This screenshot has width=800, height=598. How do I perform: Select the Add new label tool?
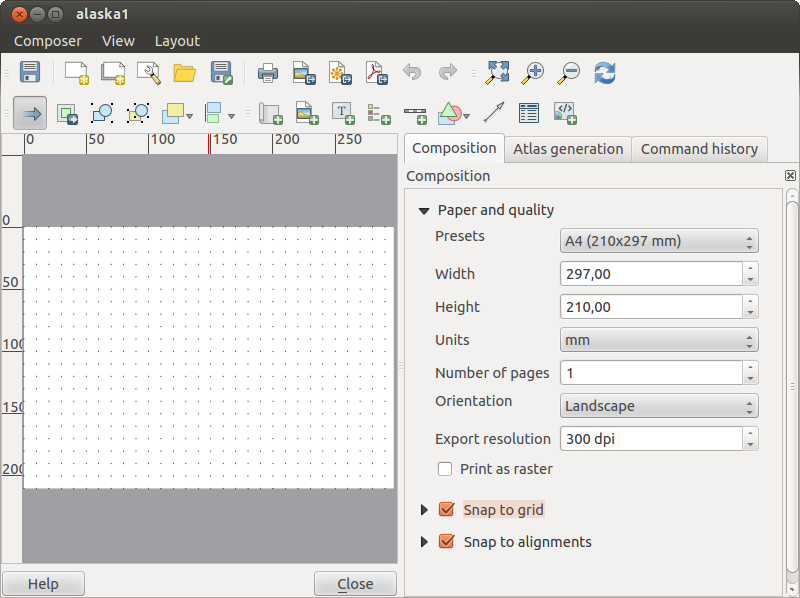tap(343, 113)
